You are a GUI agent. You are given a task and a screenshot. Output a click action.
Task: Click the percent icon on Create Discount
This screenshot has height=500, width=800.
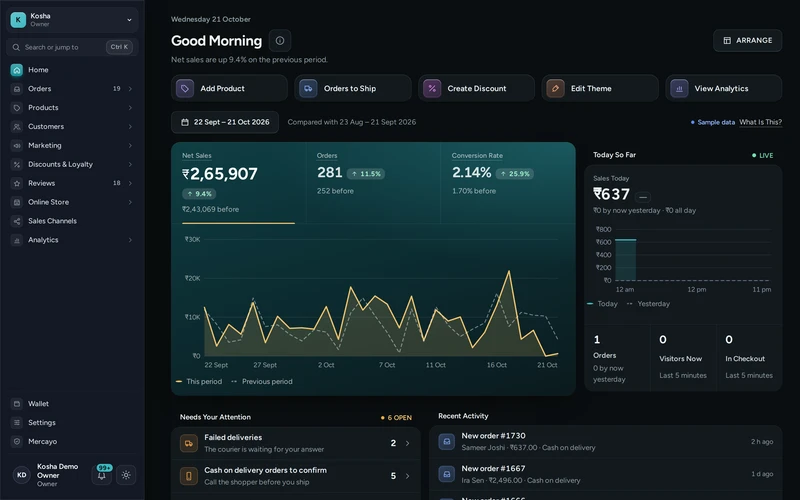432,88
